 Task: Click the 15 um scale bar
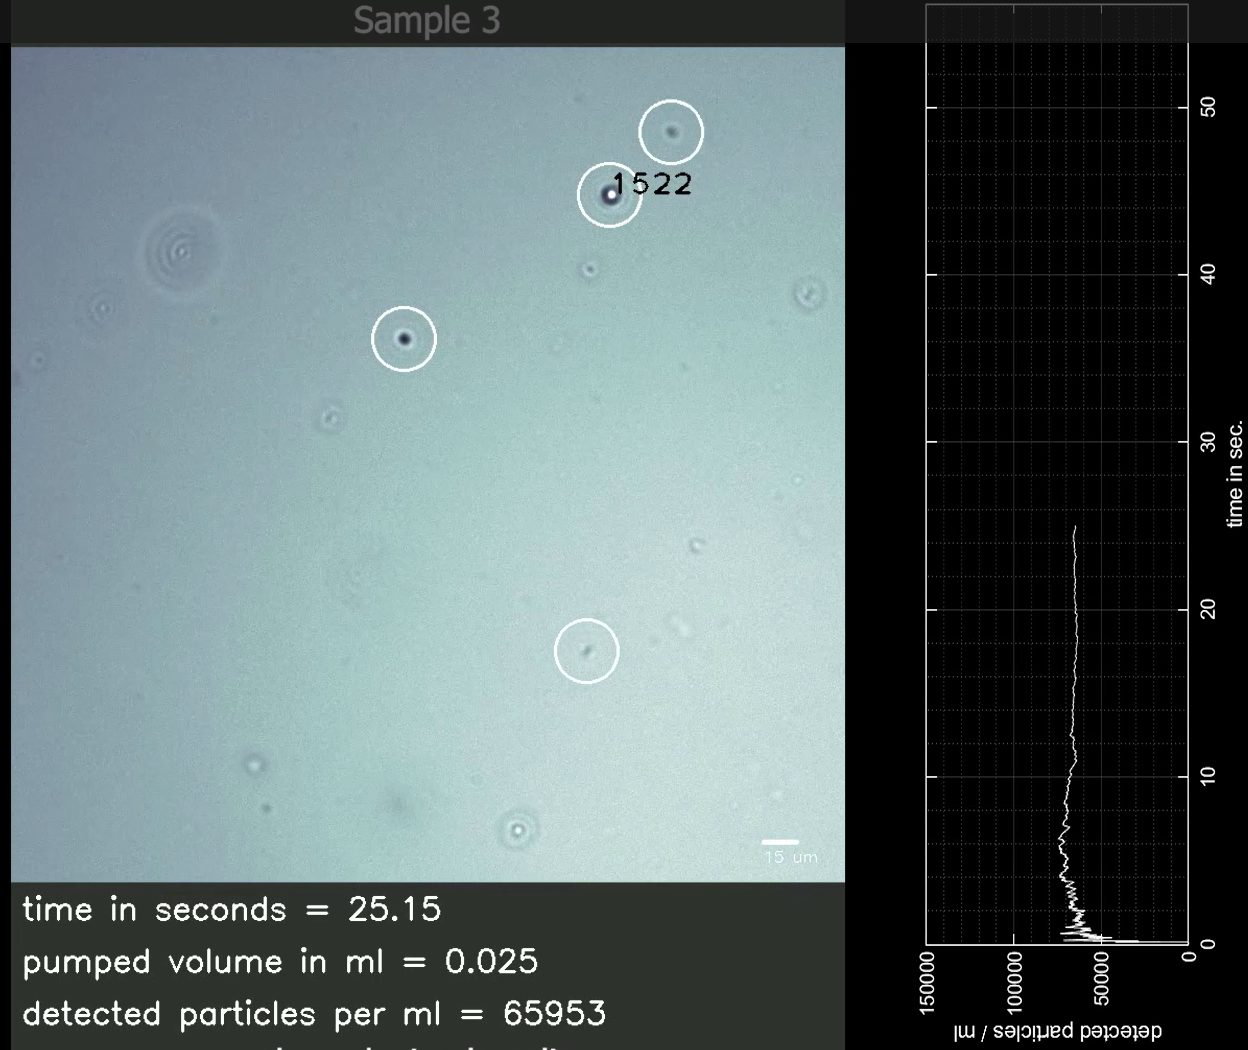(x=780, y=843)
